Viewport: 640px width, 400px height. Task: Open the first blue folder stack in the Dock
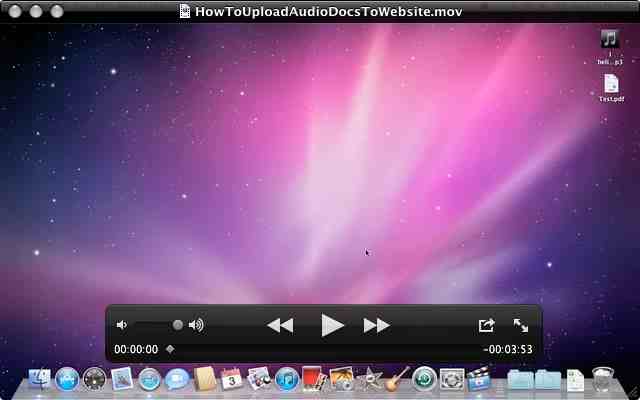pos(520,379)
